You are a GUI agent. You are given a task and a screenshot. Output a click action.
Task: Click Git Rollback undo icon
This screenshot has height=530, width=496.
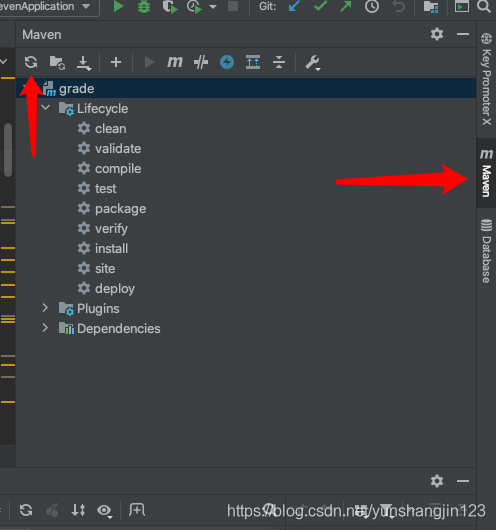click(x=399, y=6)
